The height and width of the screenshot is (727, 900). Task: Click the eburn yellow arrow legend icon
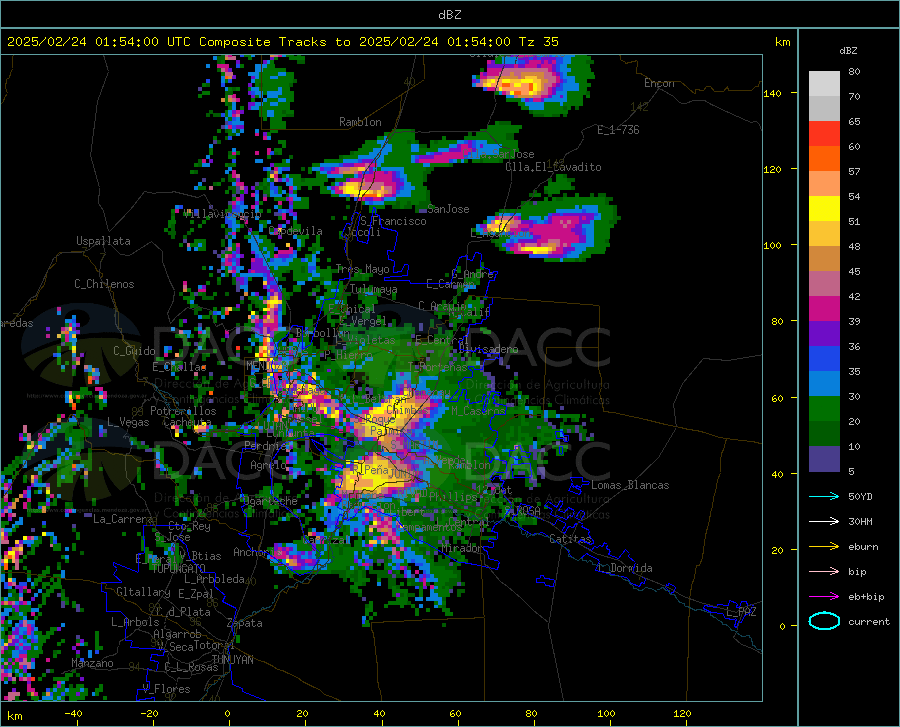[x=824, y=546]
